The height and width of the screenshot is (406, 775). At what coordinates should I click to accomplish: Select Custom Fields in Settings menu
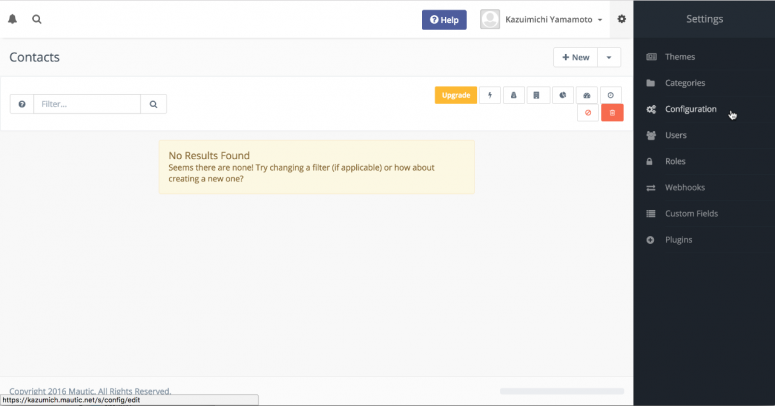691,214
